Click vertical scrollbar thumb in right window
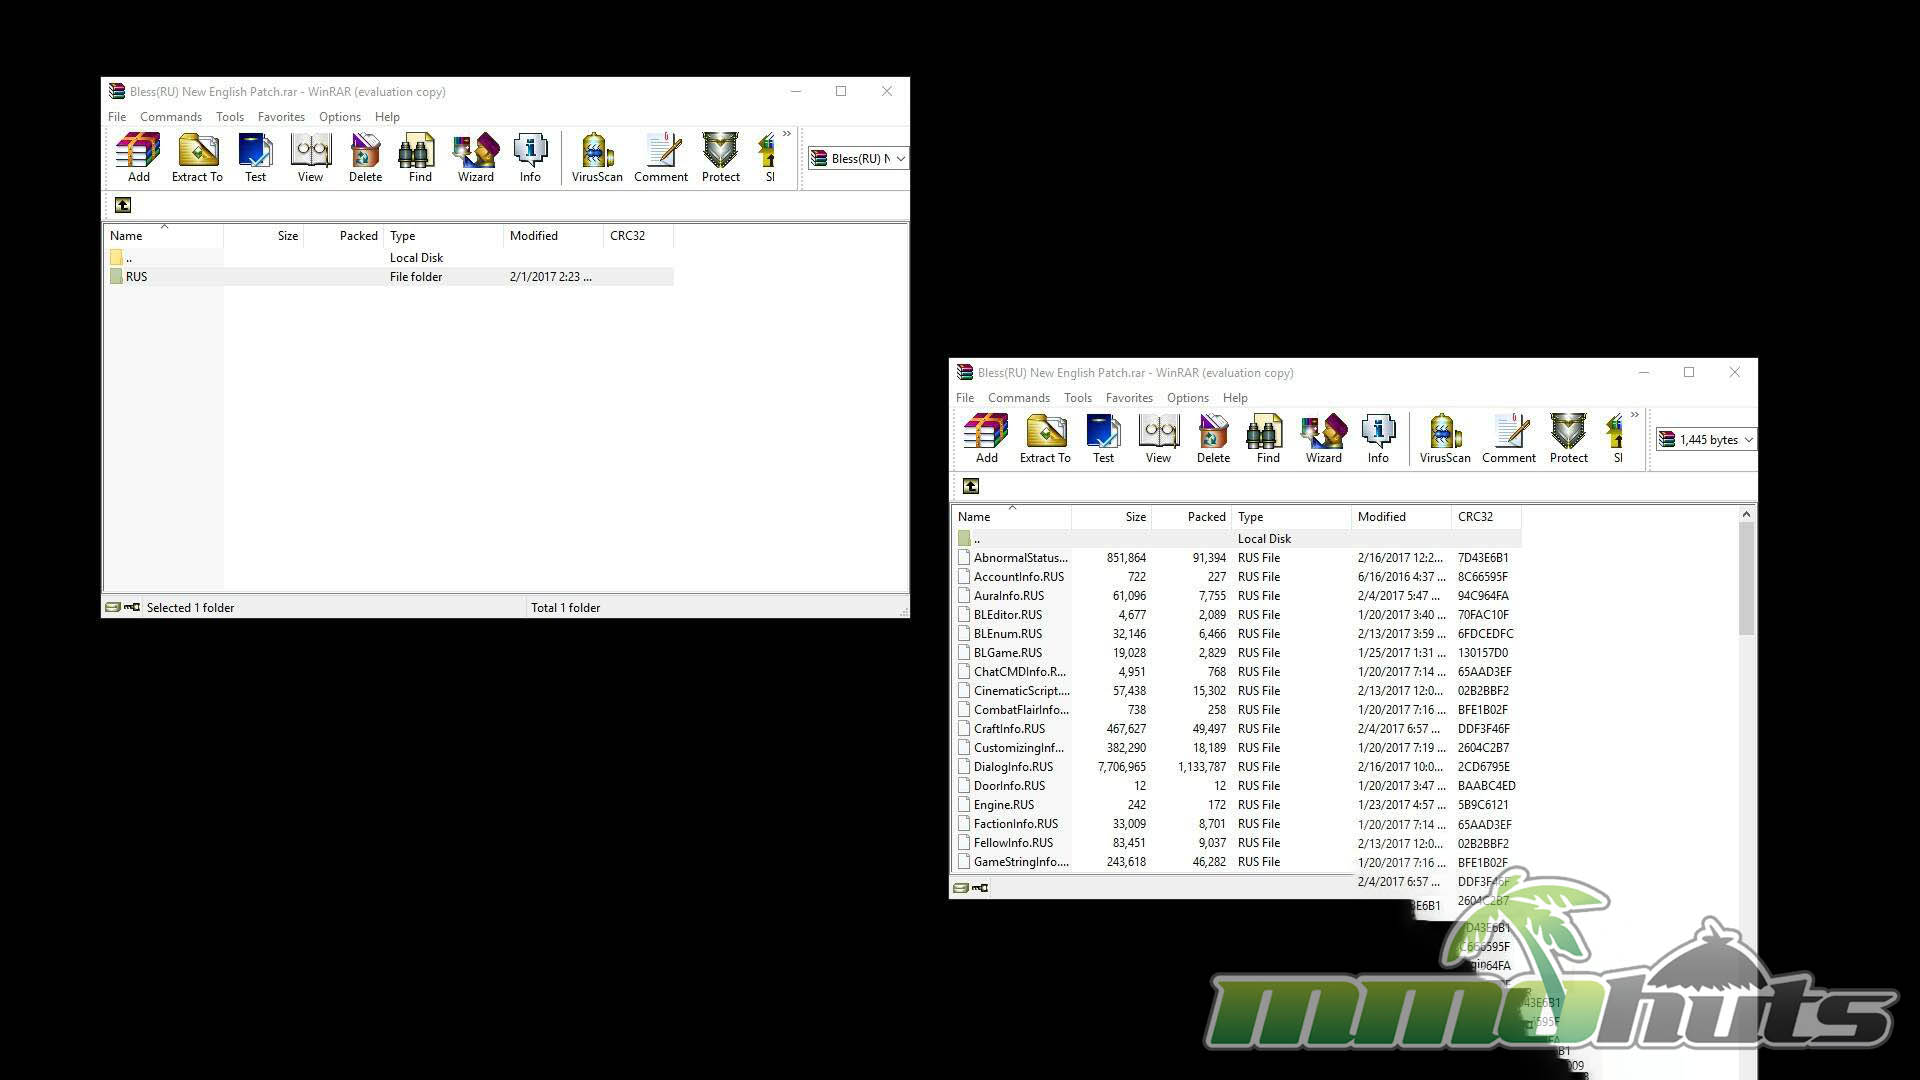Viewport: 1920px width, 1080px height. [x=1746, y=578]
